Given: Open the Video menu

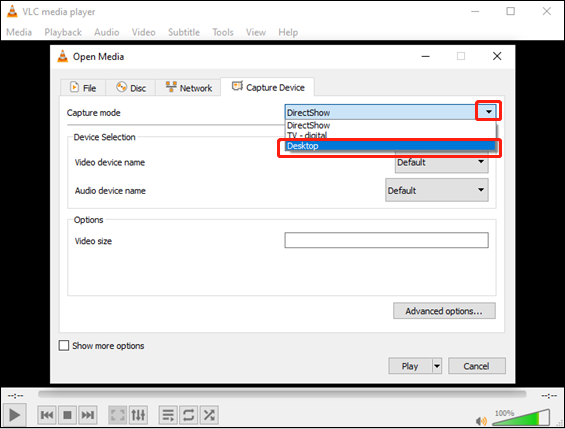Looking at the screenshot, I should [x=143, y=32].
